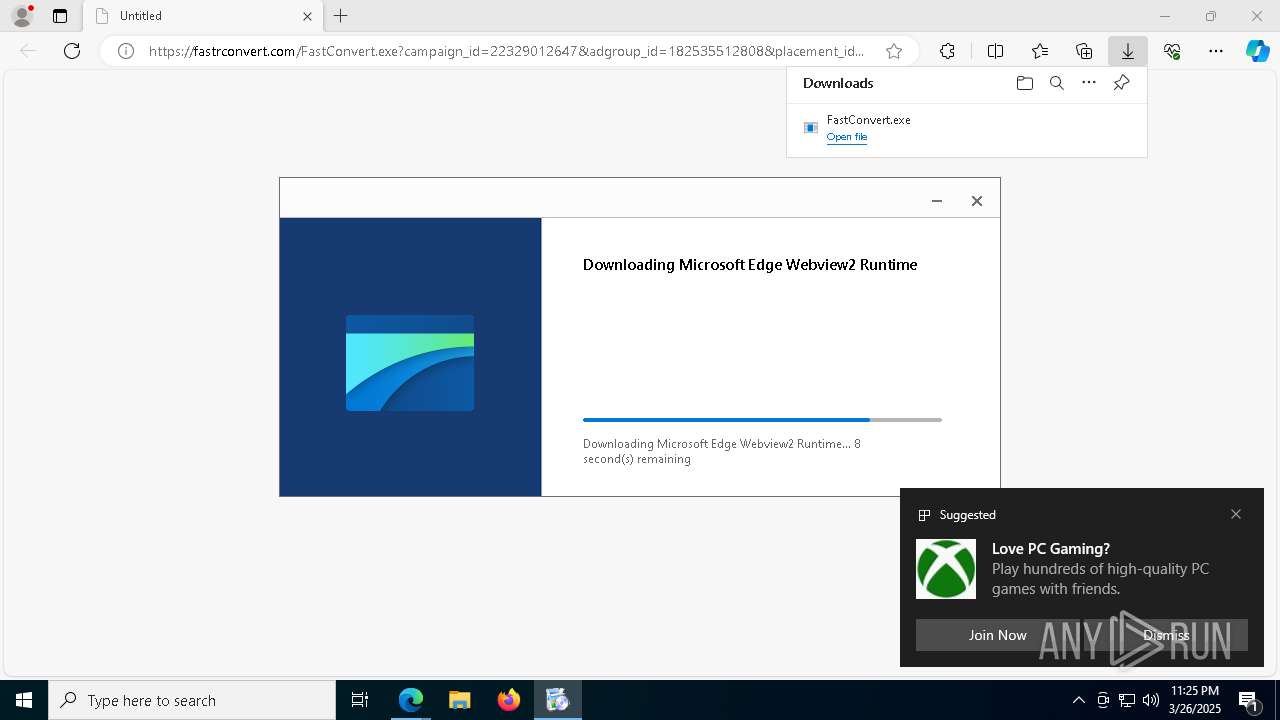Viewport: 1280px width, 720px height.
Task: Open the Edge profile icon
Action: point(21,16)
